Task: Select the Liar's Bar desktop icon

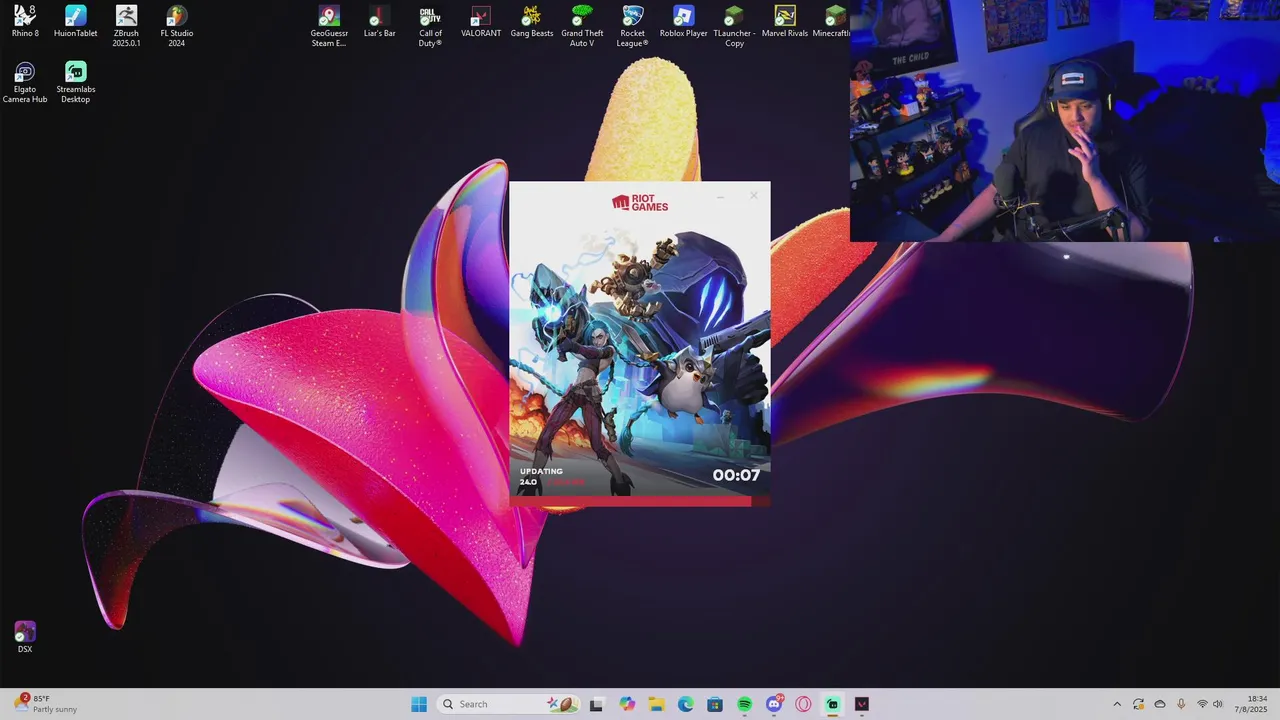Action: coord(379,21)
